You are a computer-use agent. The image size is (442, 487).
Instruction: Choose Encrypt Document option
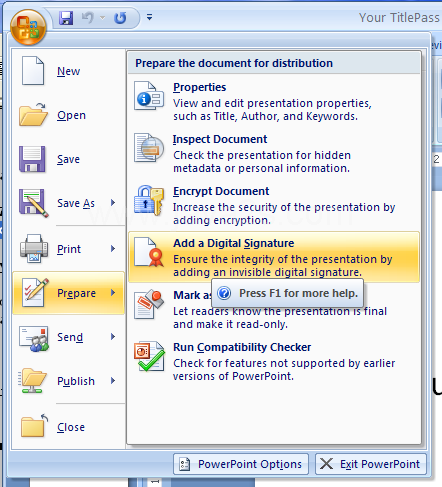tap(274, 205)
